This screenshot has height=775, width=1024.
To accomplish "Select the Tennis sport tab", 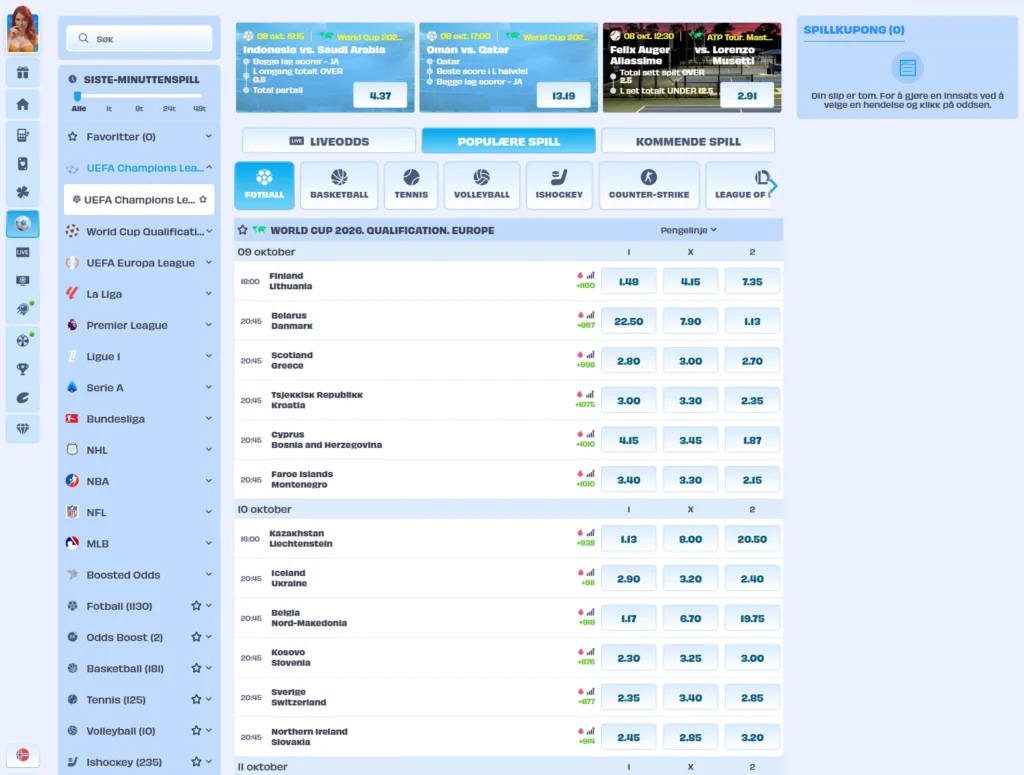I will [410, 186].
